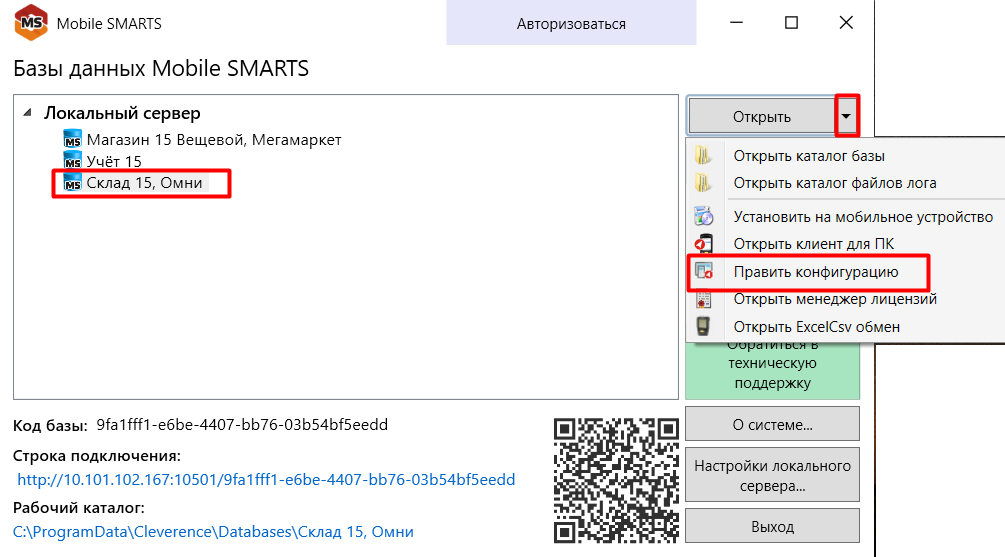Click the Код базы: label
The image size is (1005, 557).
50,426
